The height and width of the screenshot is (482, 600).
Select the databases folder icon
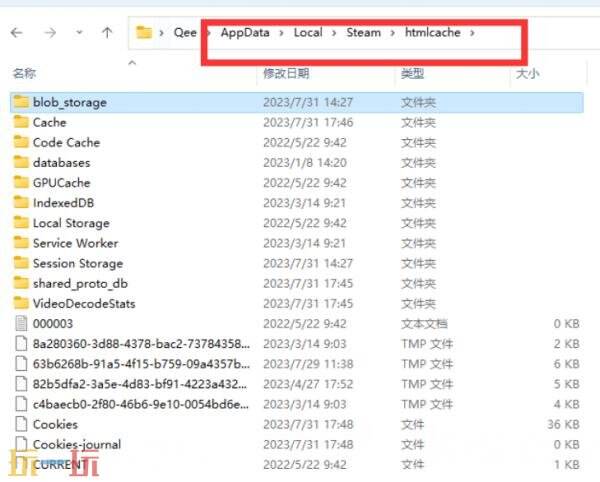tap(21, 163)
